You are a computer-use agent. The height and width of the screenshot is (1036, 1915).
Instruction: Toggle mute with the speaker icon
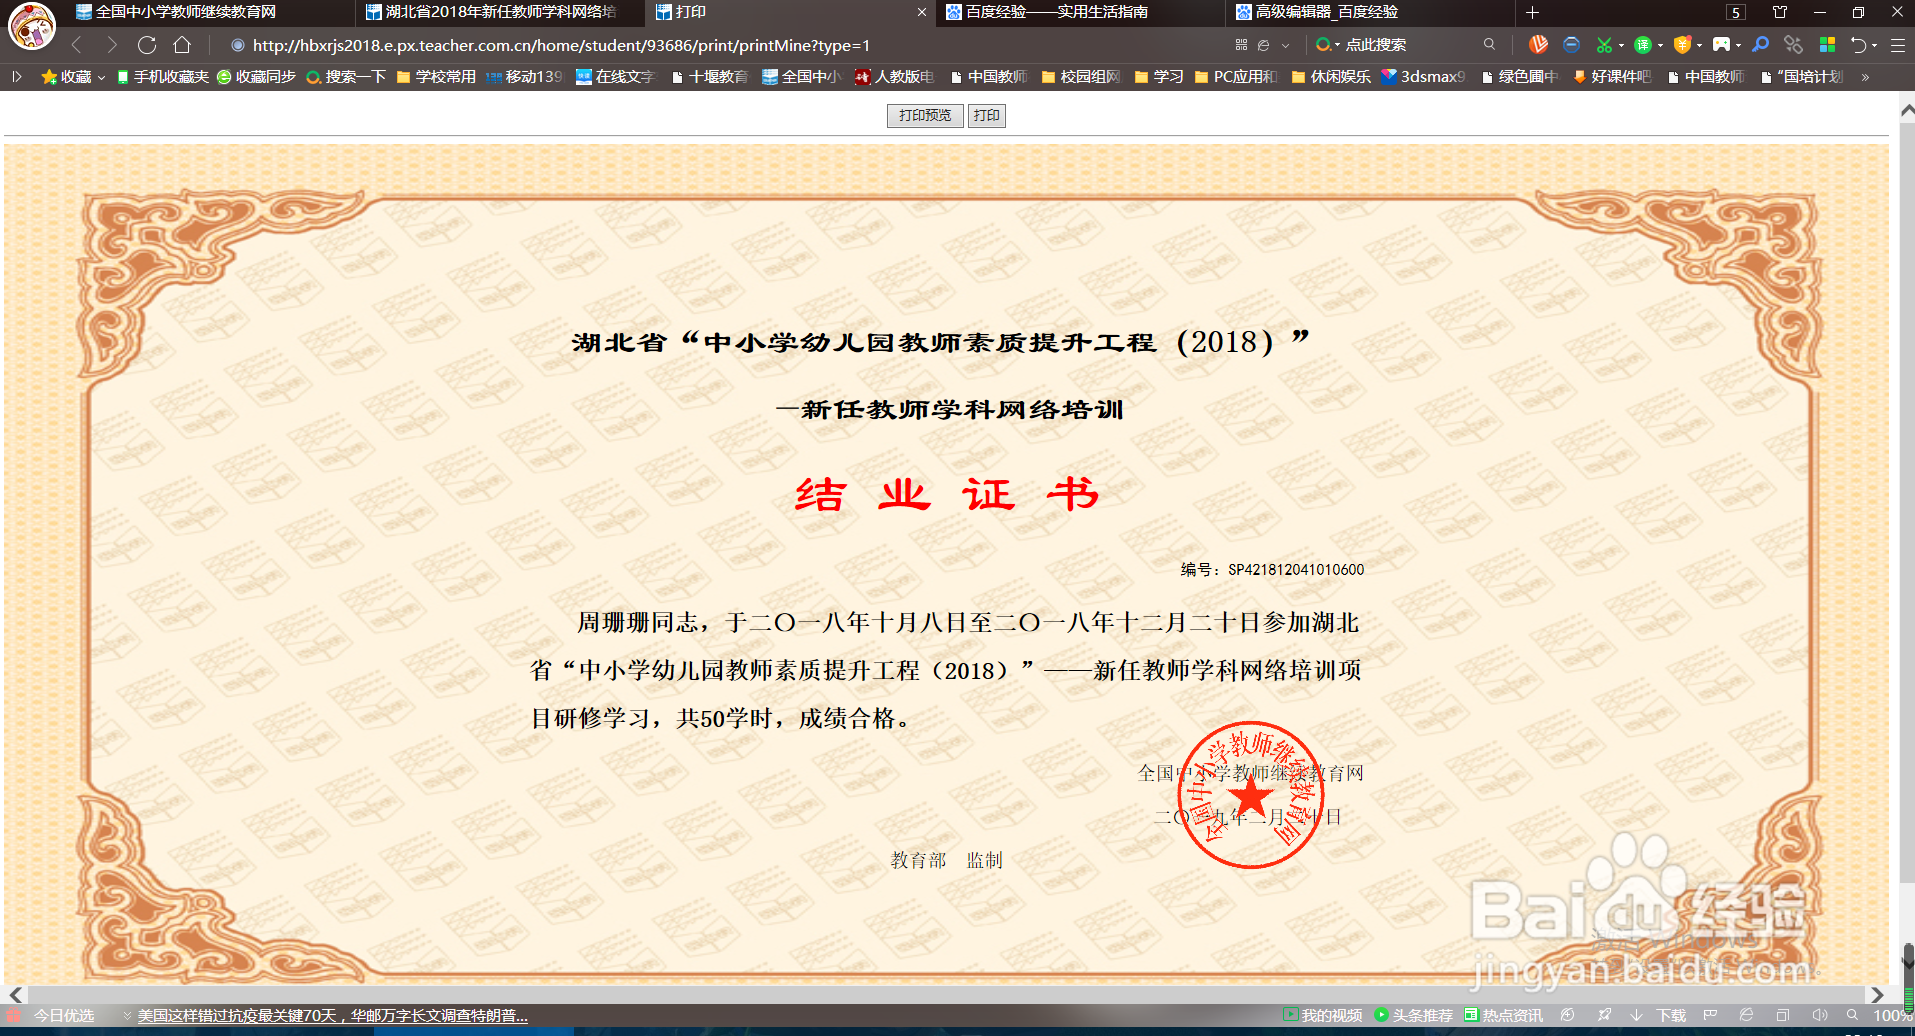click(x=1822, y=1015)
